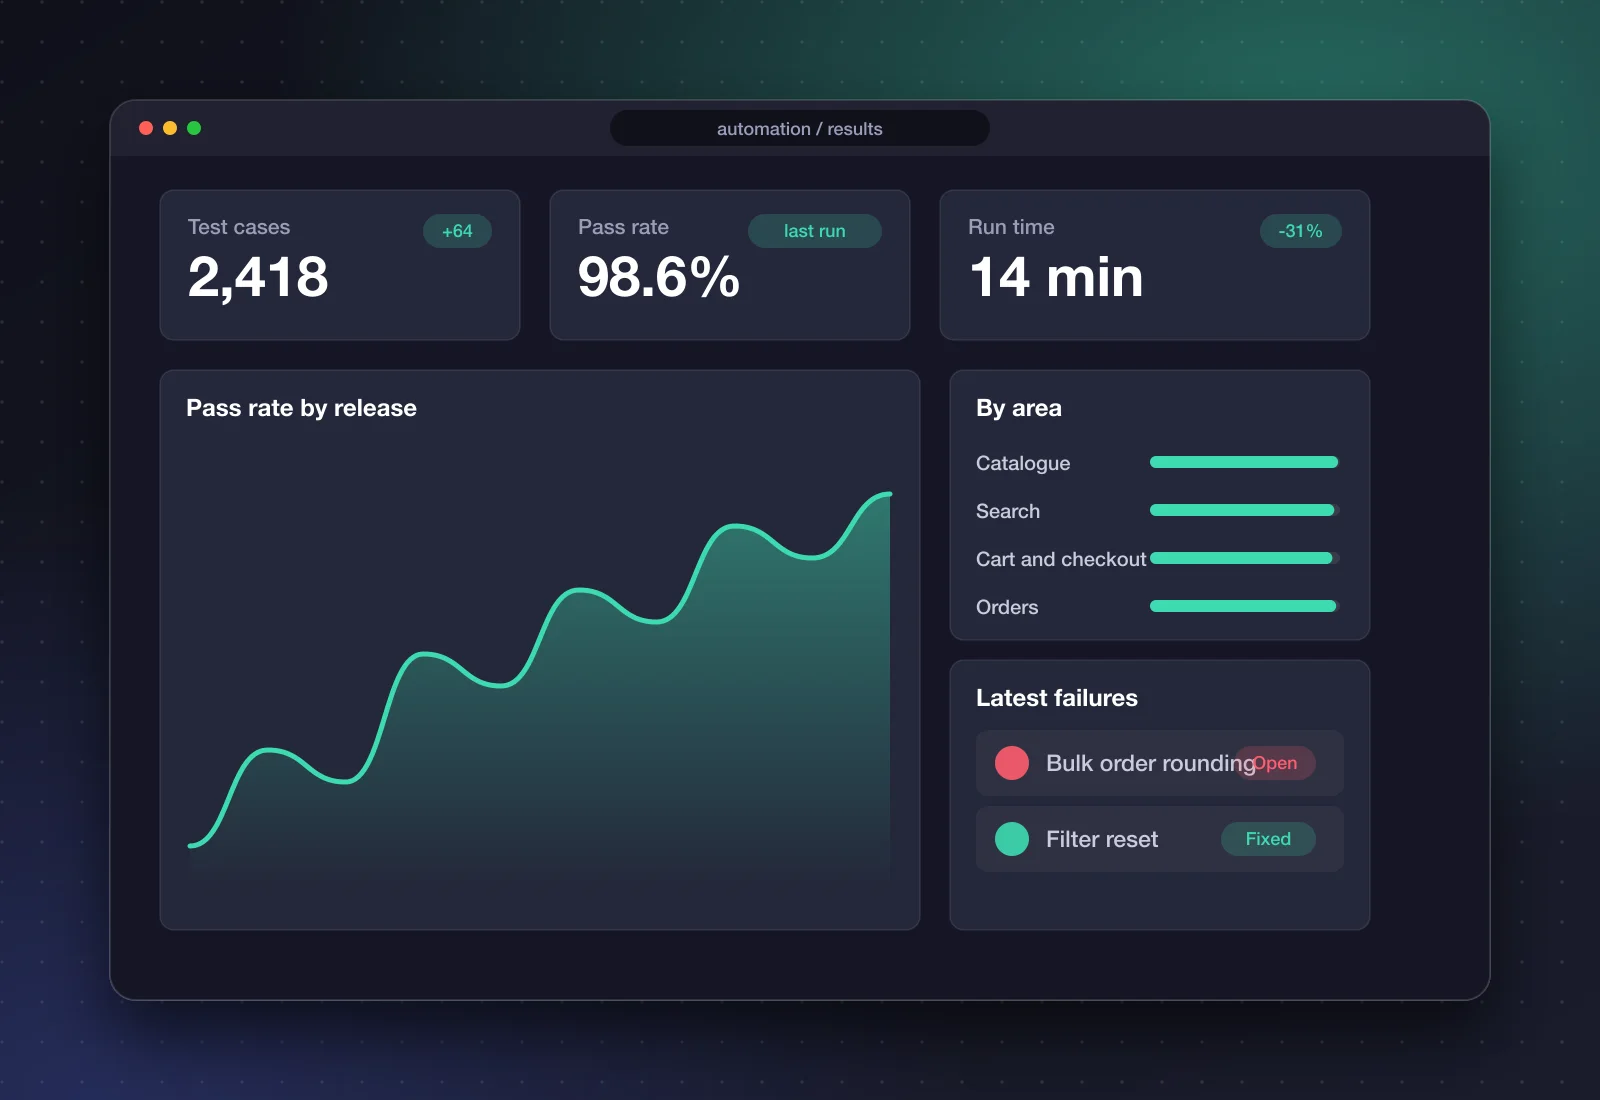Screen dimensions: 1600x1100
Task: Click the Run time label
Action: click(x=1011, y=227)
